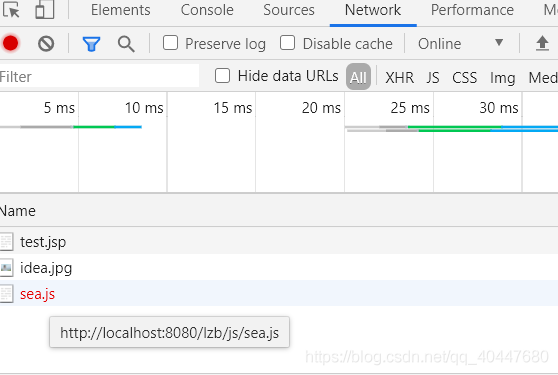Viewport: 558px width, 375px height.
Task: Filter requests by CSS type
Action: 464,77
